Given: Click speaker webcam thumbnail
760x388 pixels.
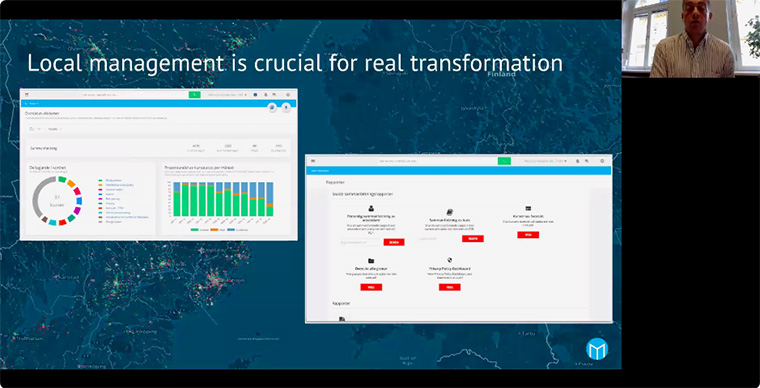Looking at the screenshot, I should [691, 38].
